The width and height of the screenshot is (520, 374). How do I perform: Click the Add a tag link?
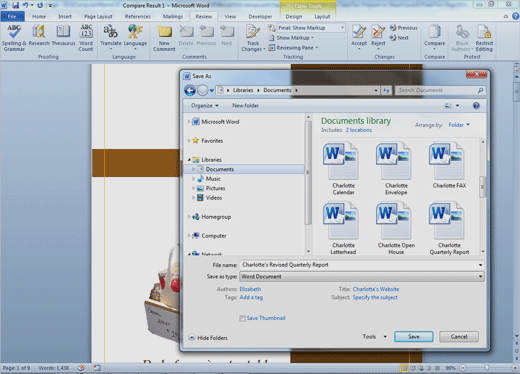coord(251,297)
